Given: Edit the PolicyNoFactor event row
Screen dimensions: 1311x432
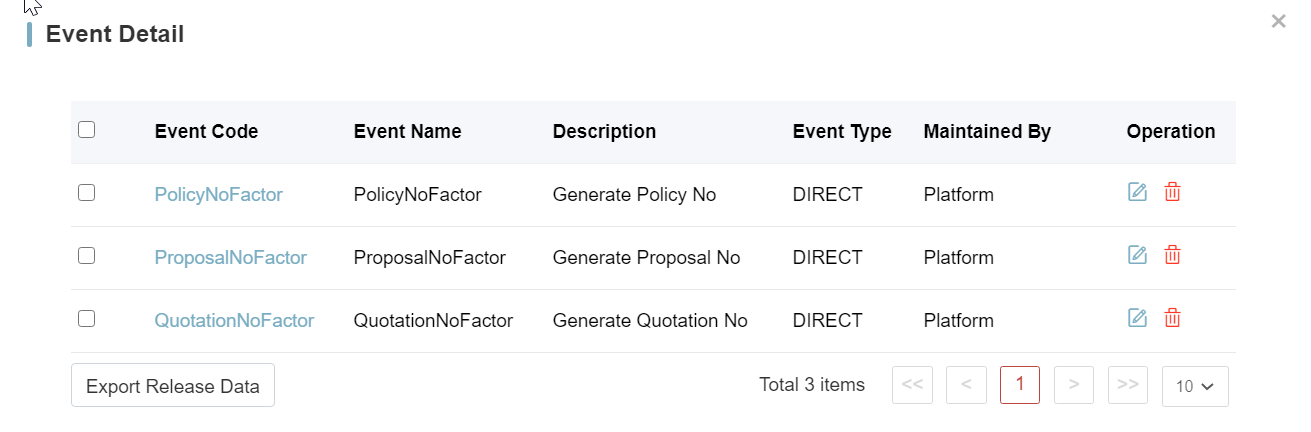Looking at the screenshot, I should coord(1137,193).
